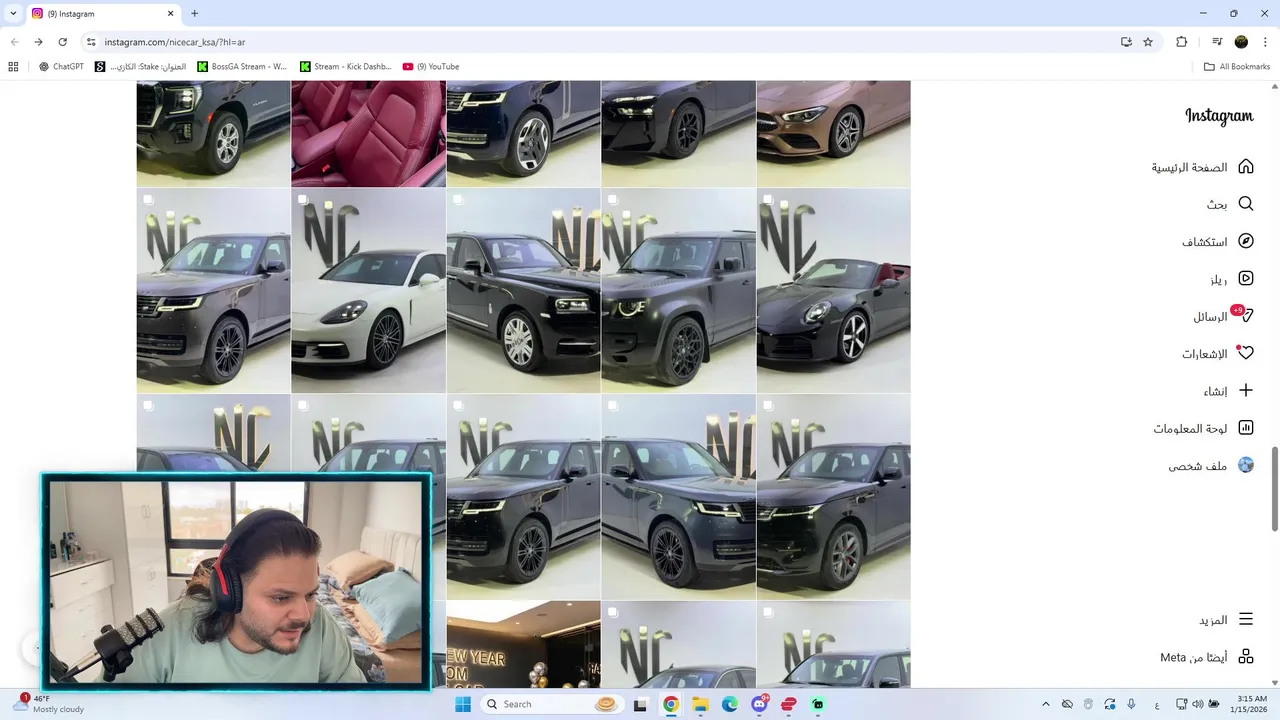Viewport: 1280px width, 720px height.
Task: Open Discord from the taskbar
Action: coord(759,704)
